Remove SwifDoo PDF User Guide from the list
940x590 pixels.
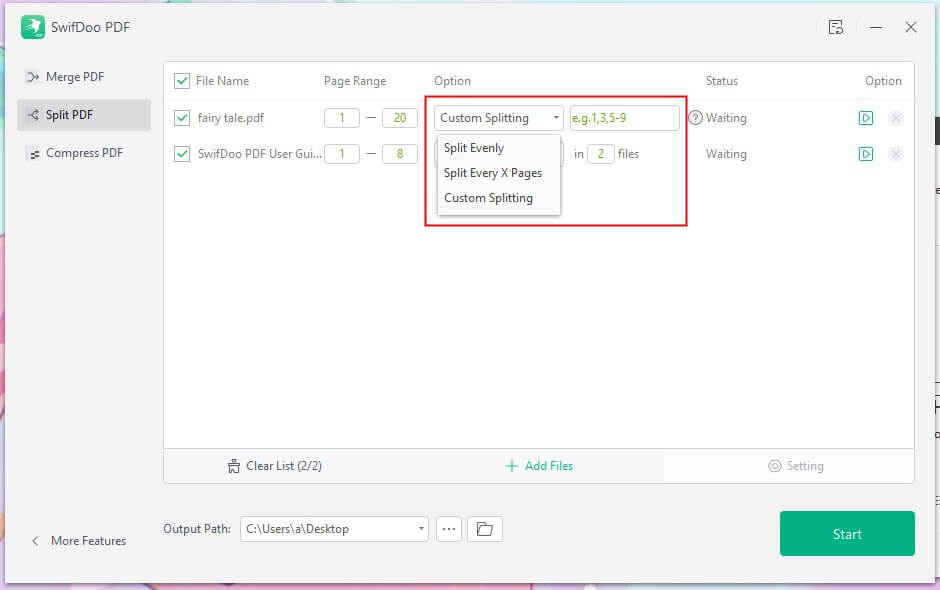click(x=896, y=154)
